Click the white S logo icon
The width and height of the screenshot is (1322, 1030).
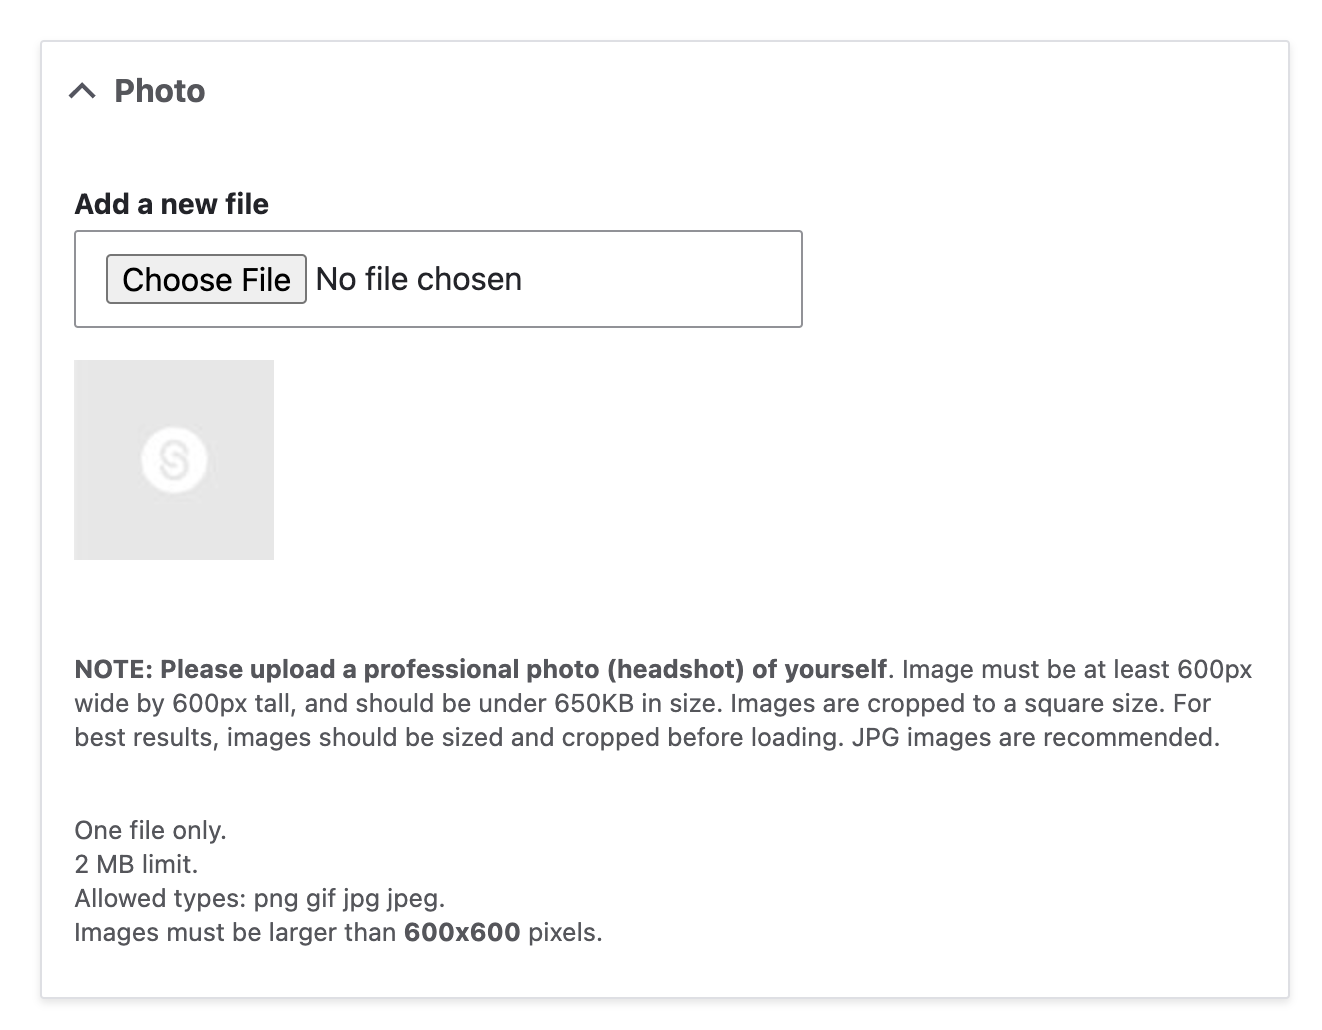coord(174,460)
